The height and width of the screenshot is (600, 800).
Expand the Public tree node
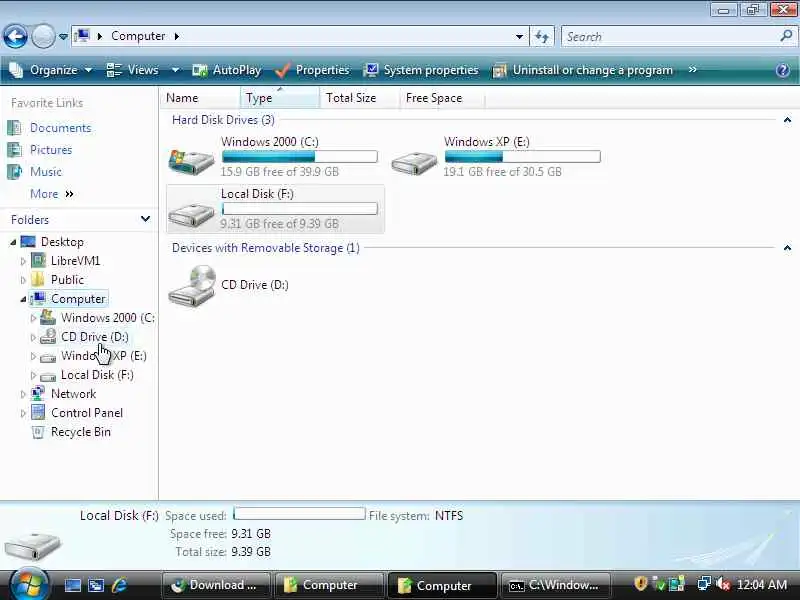(23, 280)
